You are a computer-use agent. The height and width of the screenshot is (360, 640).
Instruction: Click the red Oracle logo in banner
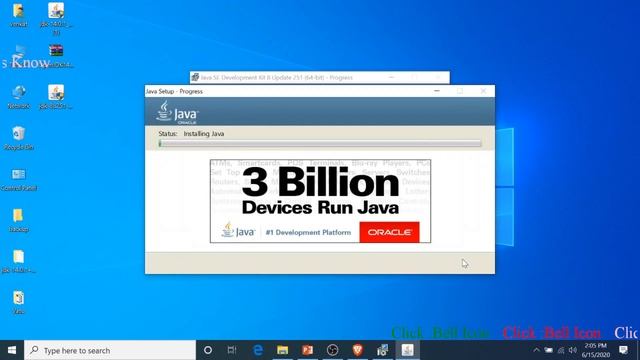[389, 232]
